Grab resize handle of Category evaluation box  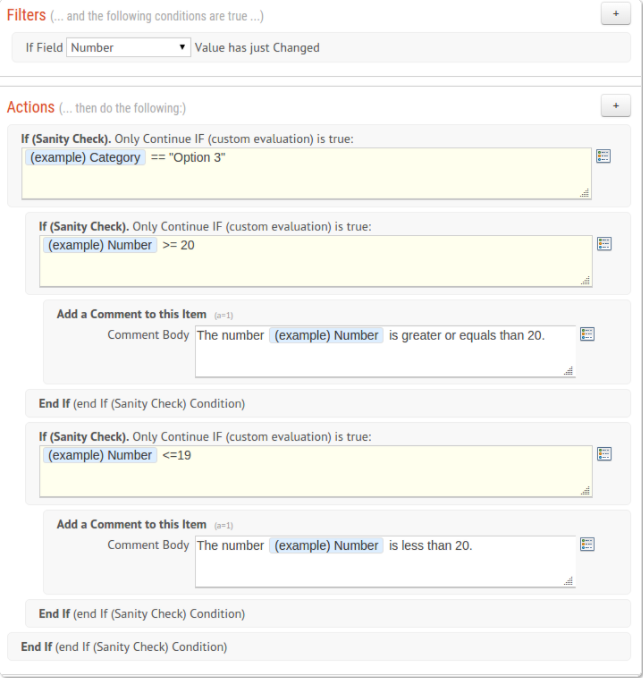tap(585, 193)
